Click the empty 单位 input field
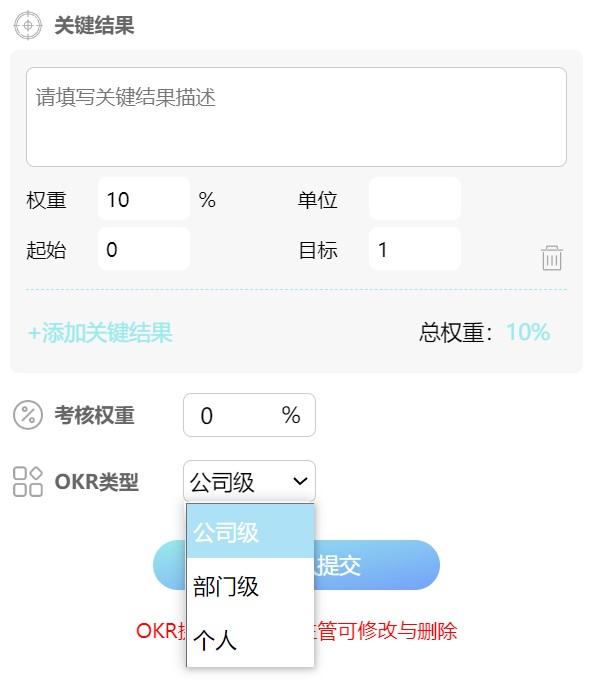 click(x=415, y=199)
